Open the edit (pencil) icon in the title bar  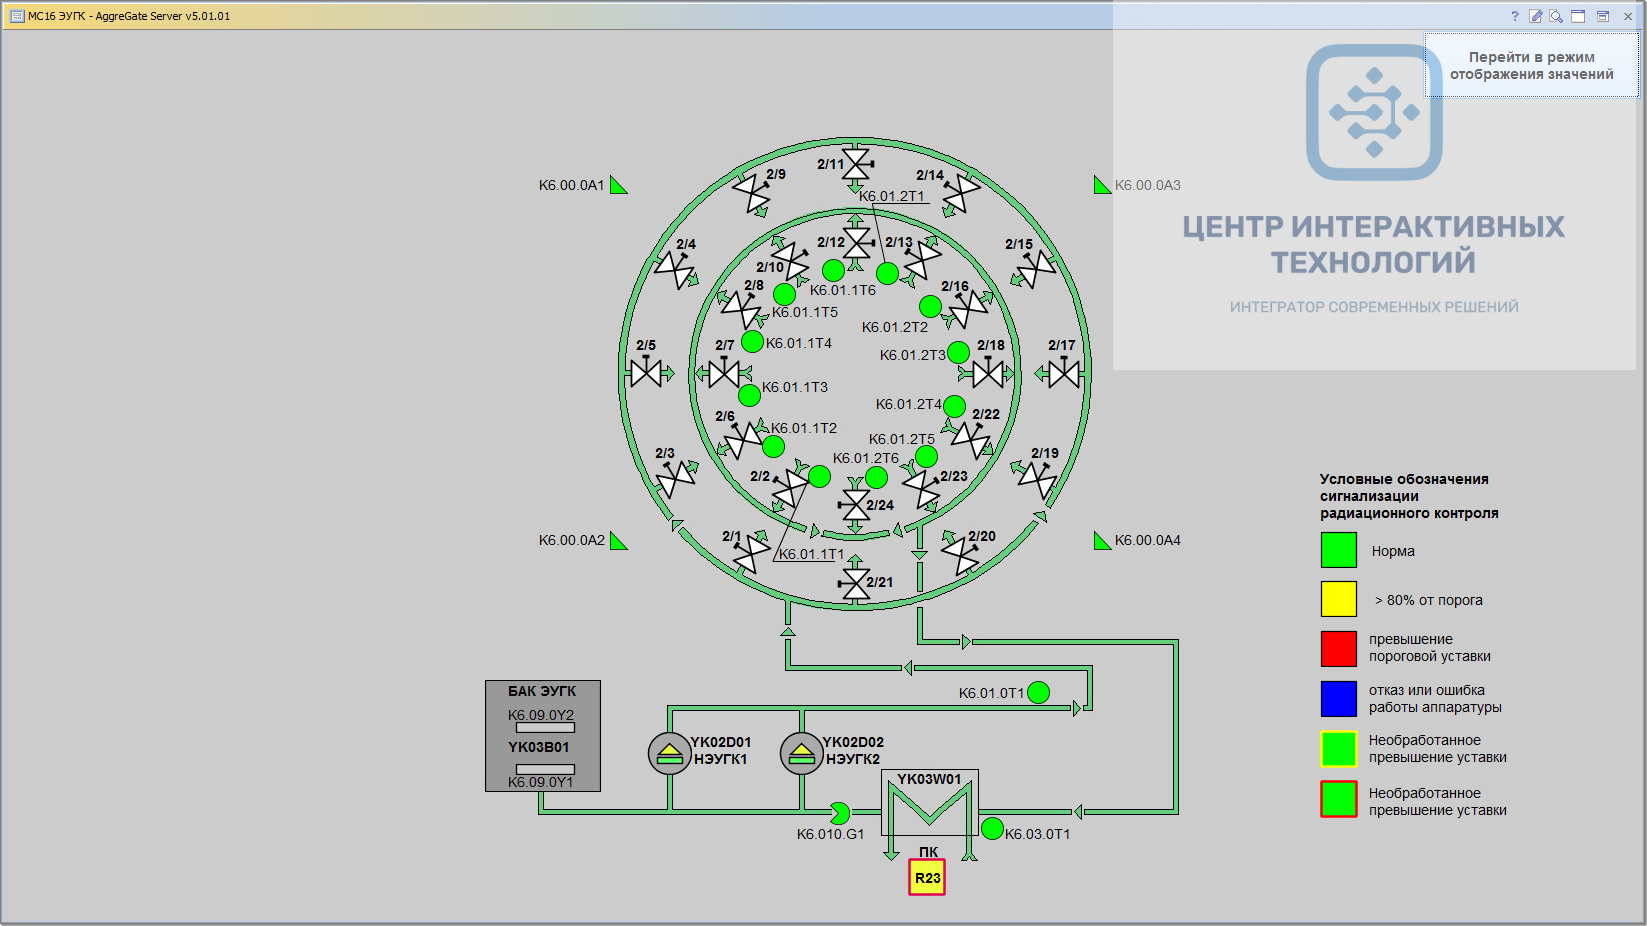1536,16
